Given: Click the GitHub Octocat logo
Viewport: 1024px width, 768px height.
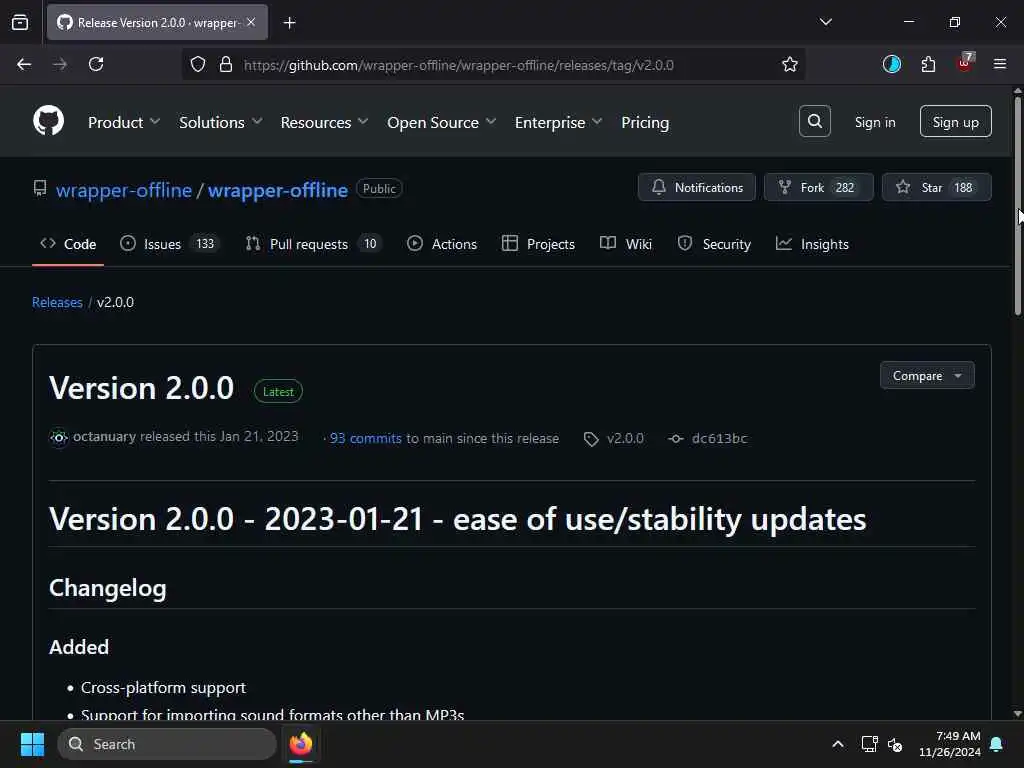Looking at the screenshot, I should (48, 121).
